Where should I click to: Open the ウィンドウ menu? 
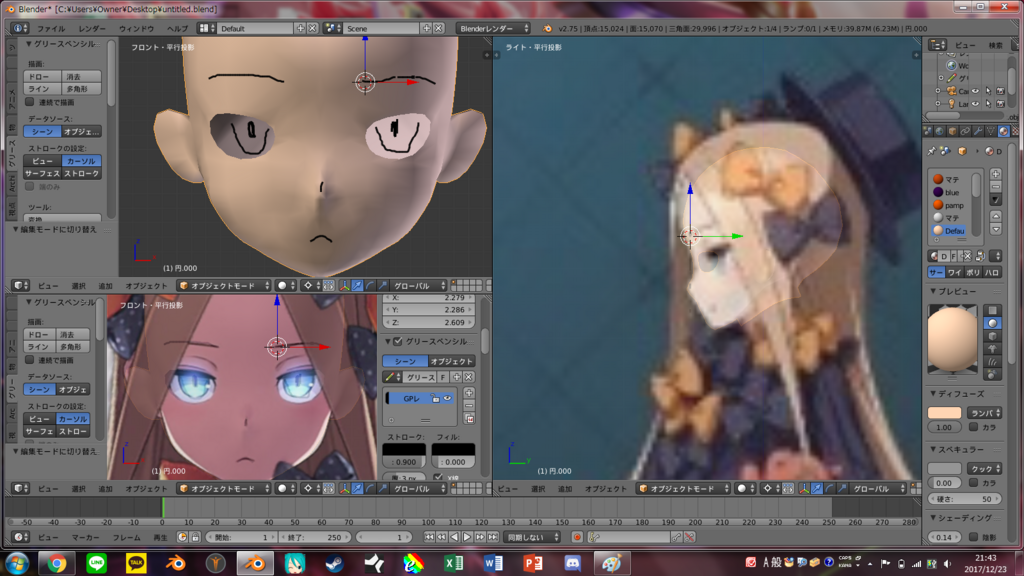[x=136, y=29]
